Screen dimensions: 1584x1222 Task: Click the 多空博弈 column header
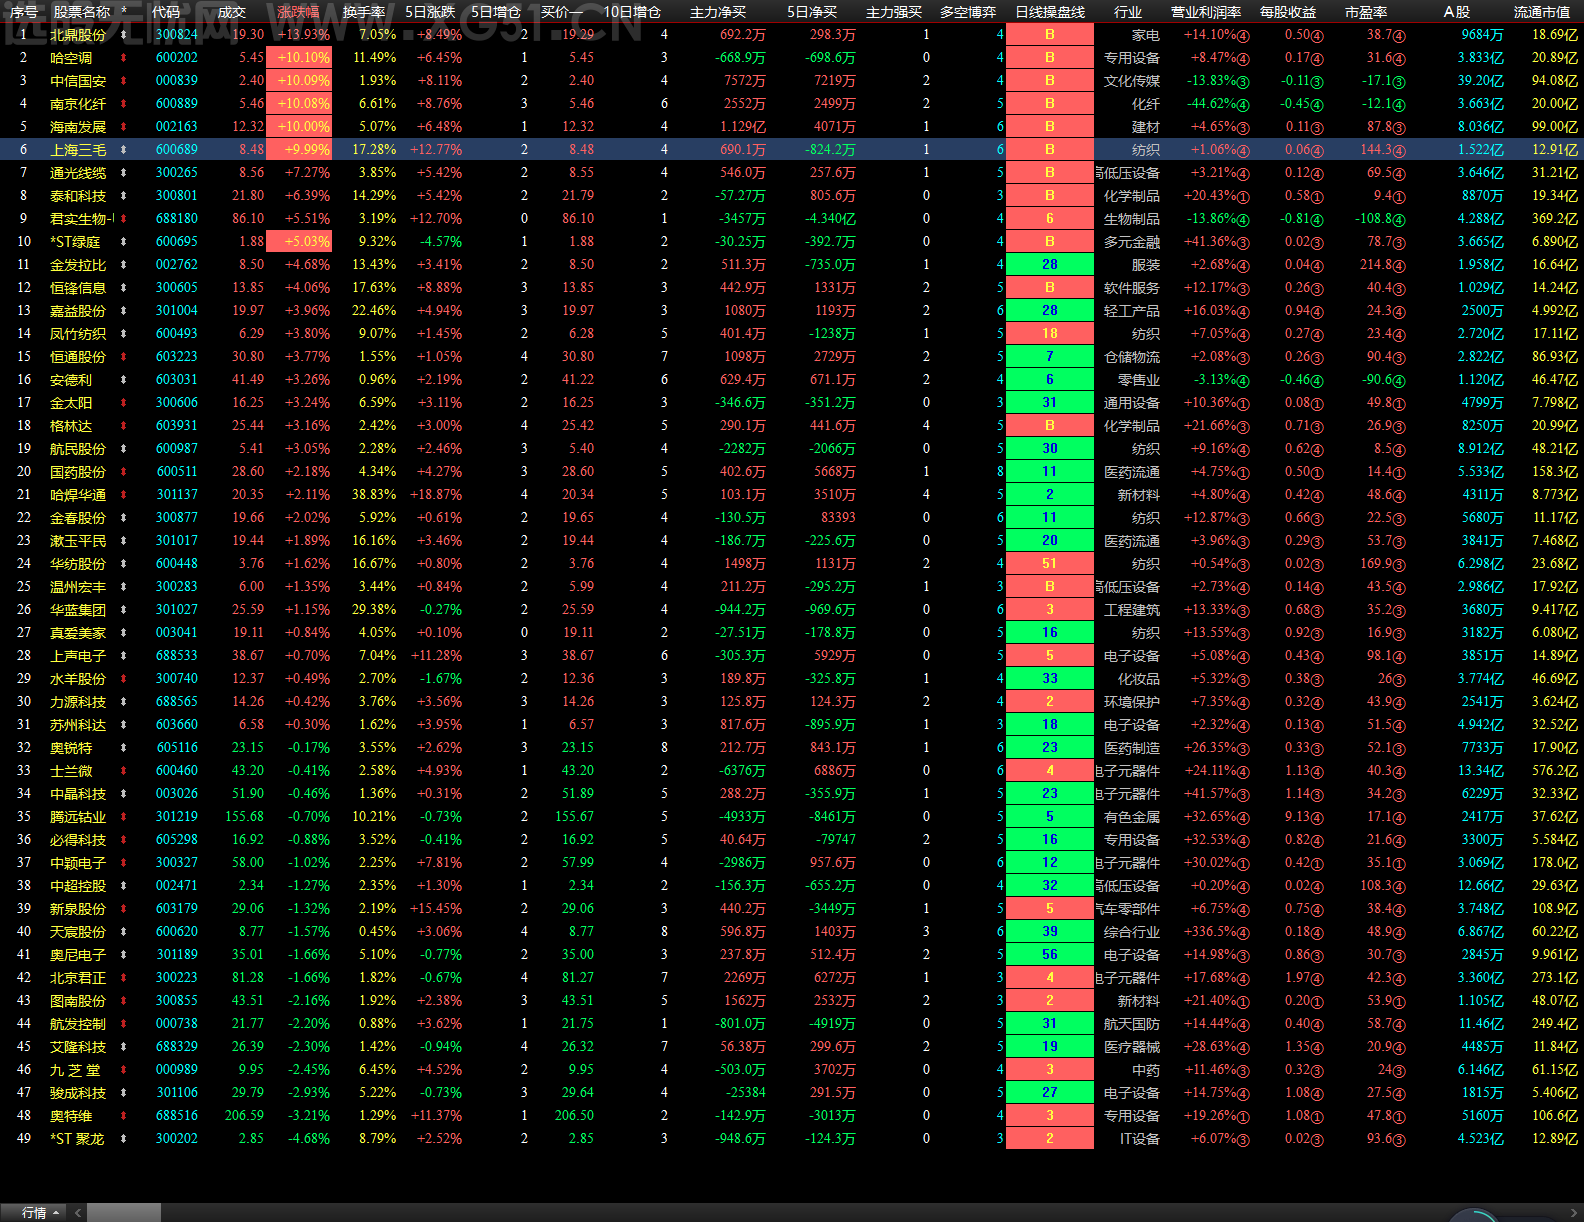[968, 12]
